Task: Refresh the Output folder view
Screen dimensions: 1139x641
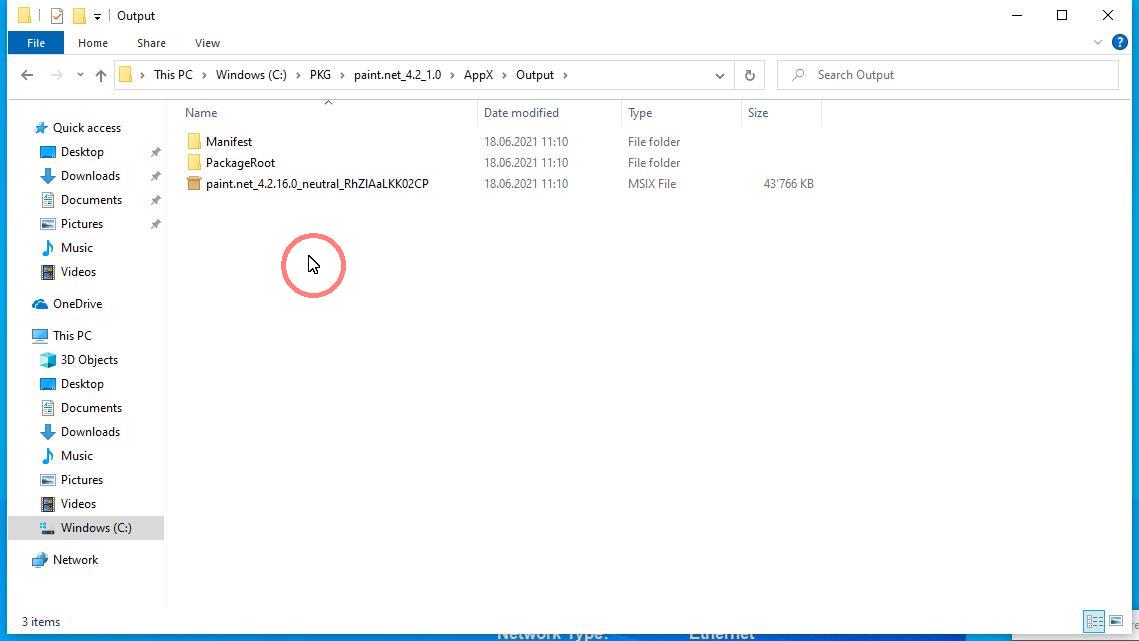Action: (749, 75)
